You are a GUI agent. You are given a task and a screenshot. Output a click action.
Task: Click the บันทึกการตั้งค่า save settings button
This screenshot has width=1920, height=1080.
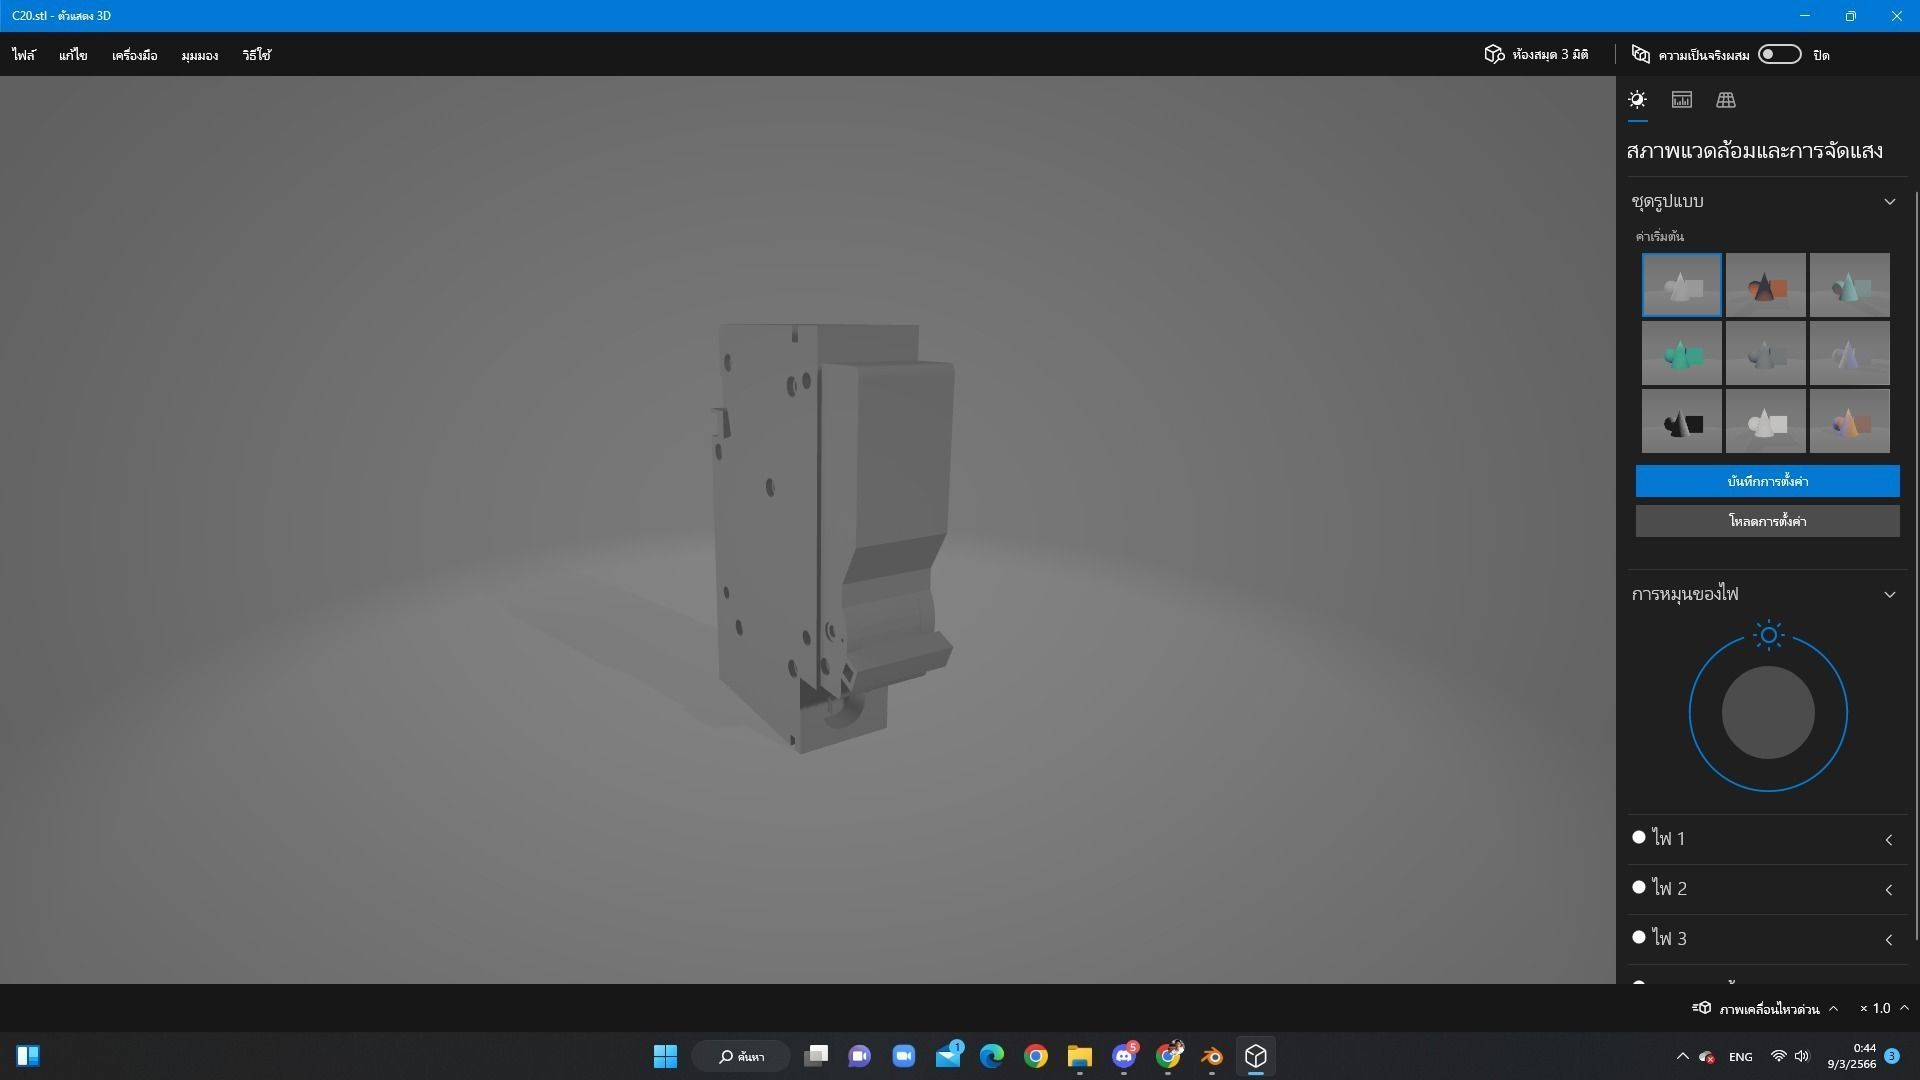click(1766, 481)
